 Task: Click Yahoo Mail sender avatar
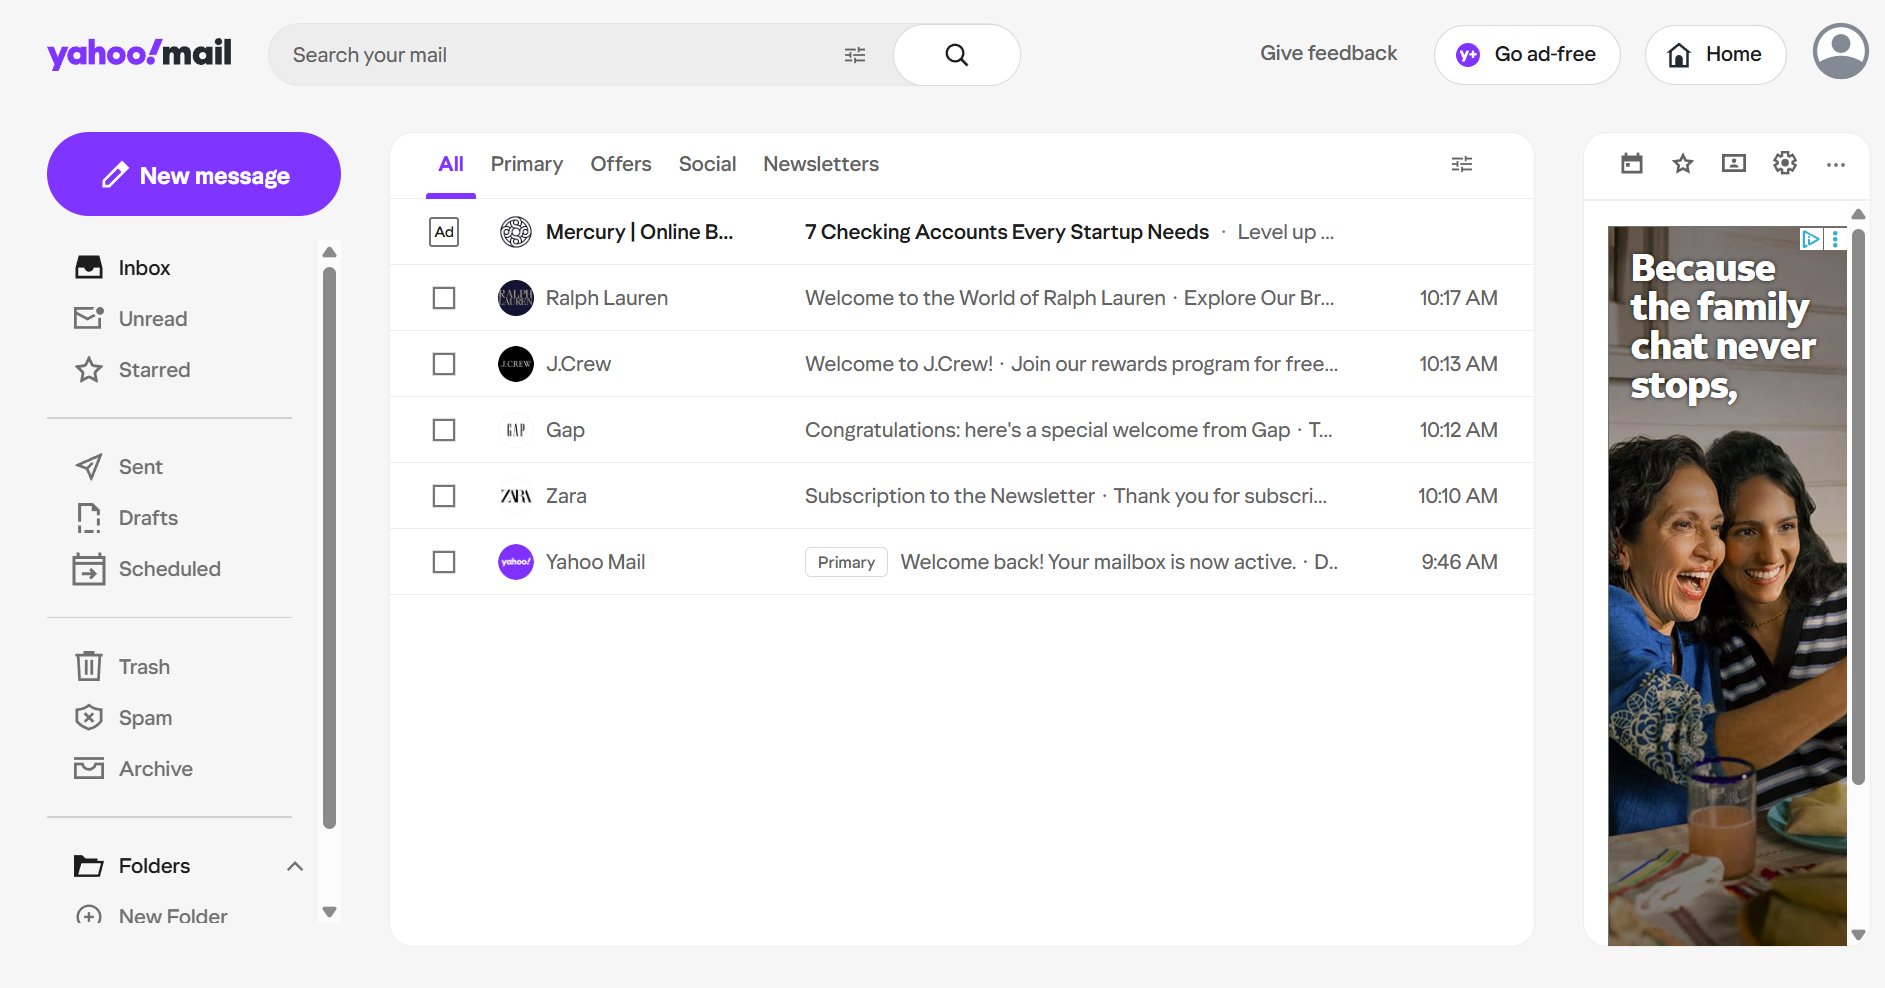pos(516,562)
